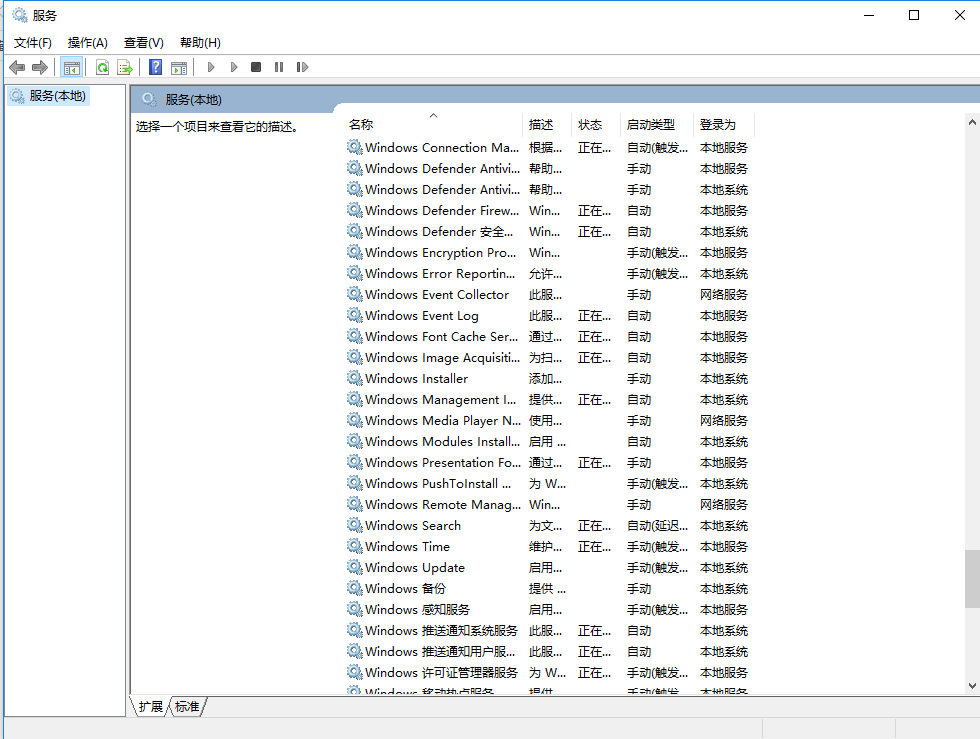Sort by the 状态 column header
The height and width of the screenshot is (739, 980).
click(596, 124)
